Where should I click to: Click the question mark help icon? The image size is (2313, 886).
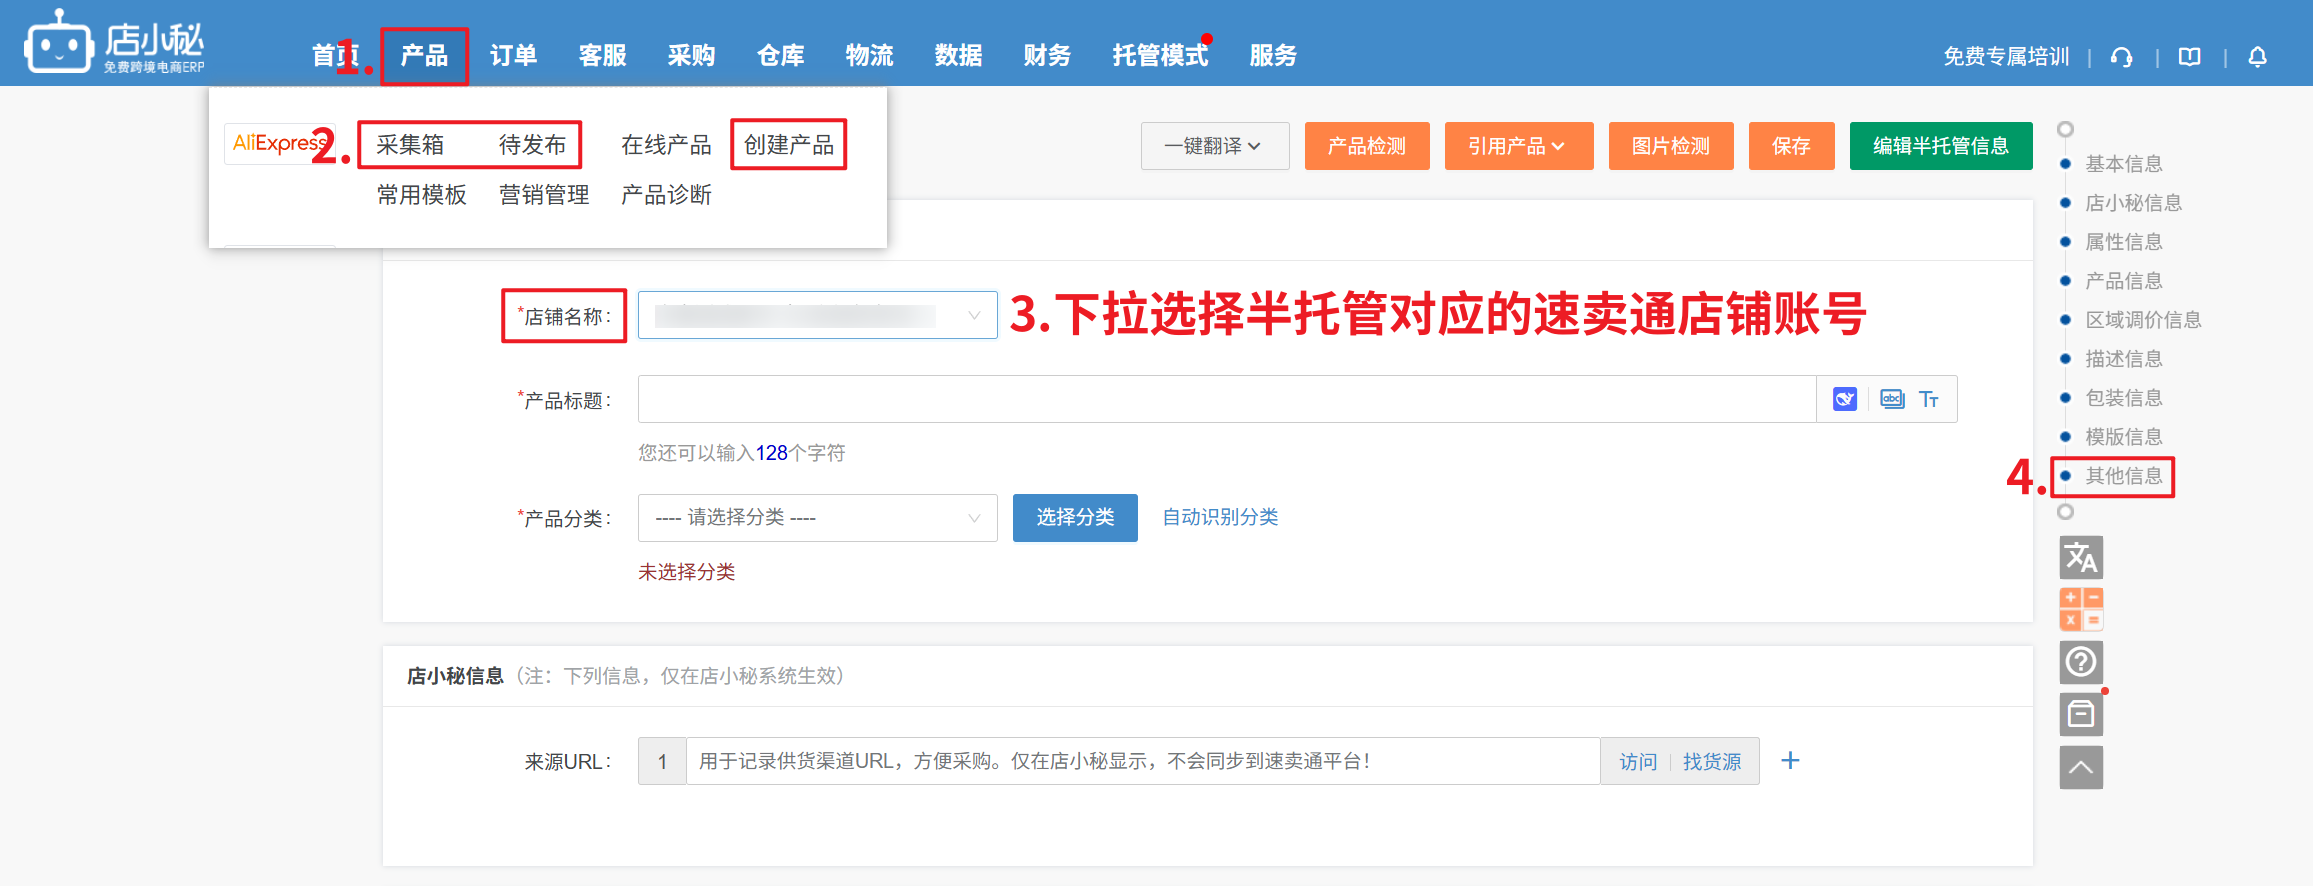[x=2081, y=662]
